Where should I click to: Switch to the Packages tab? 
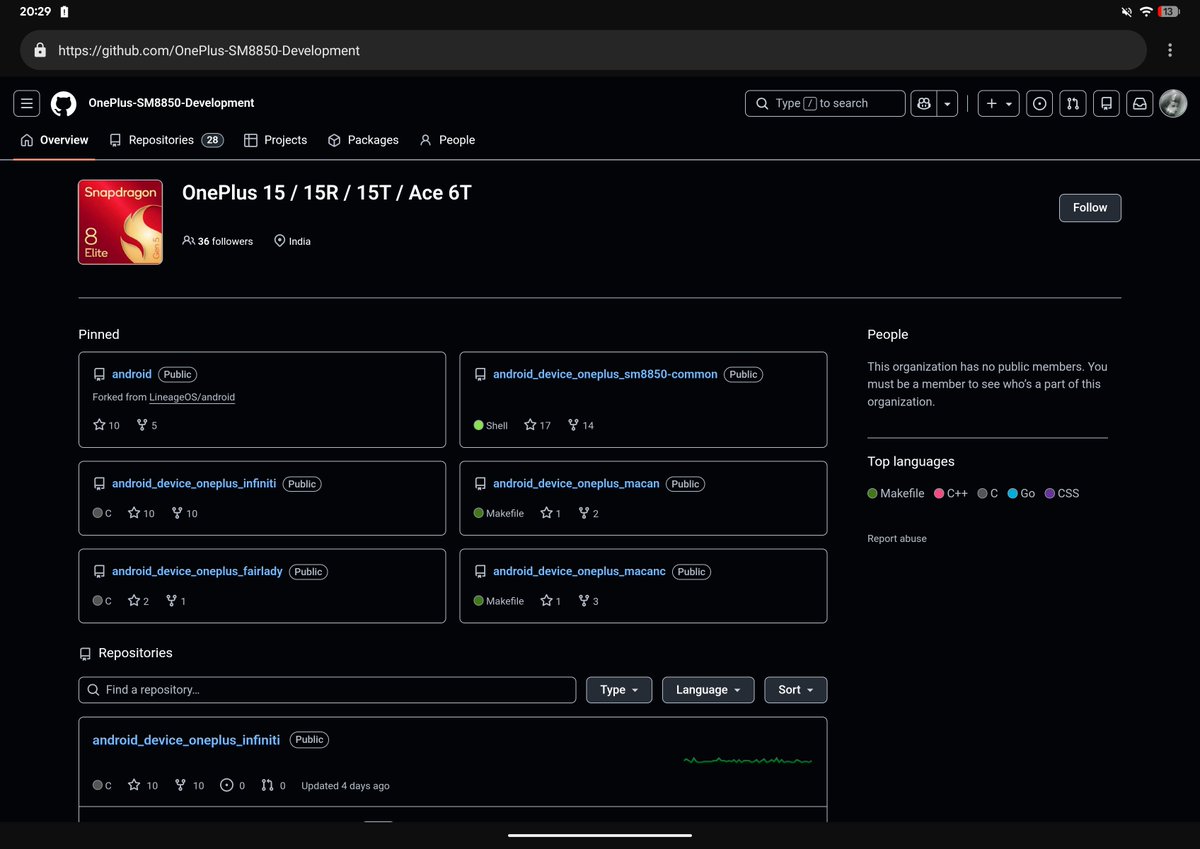point(363,140)
